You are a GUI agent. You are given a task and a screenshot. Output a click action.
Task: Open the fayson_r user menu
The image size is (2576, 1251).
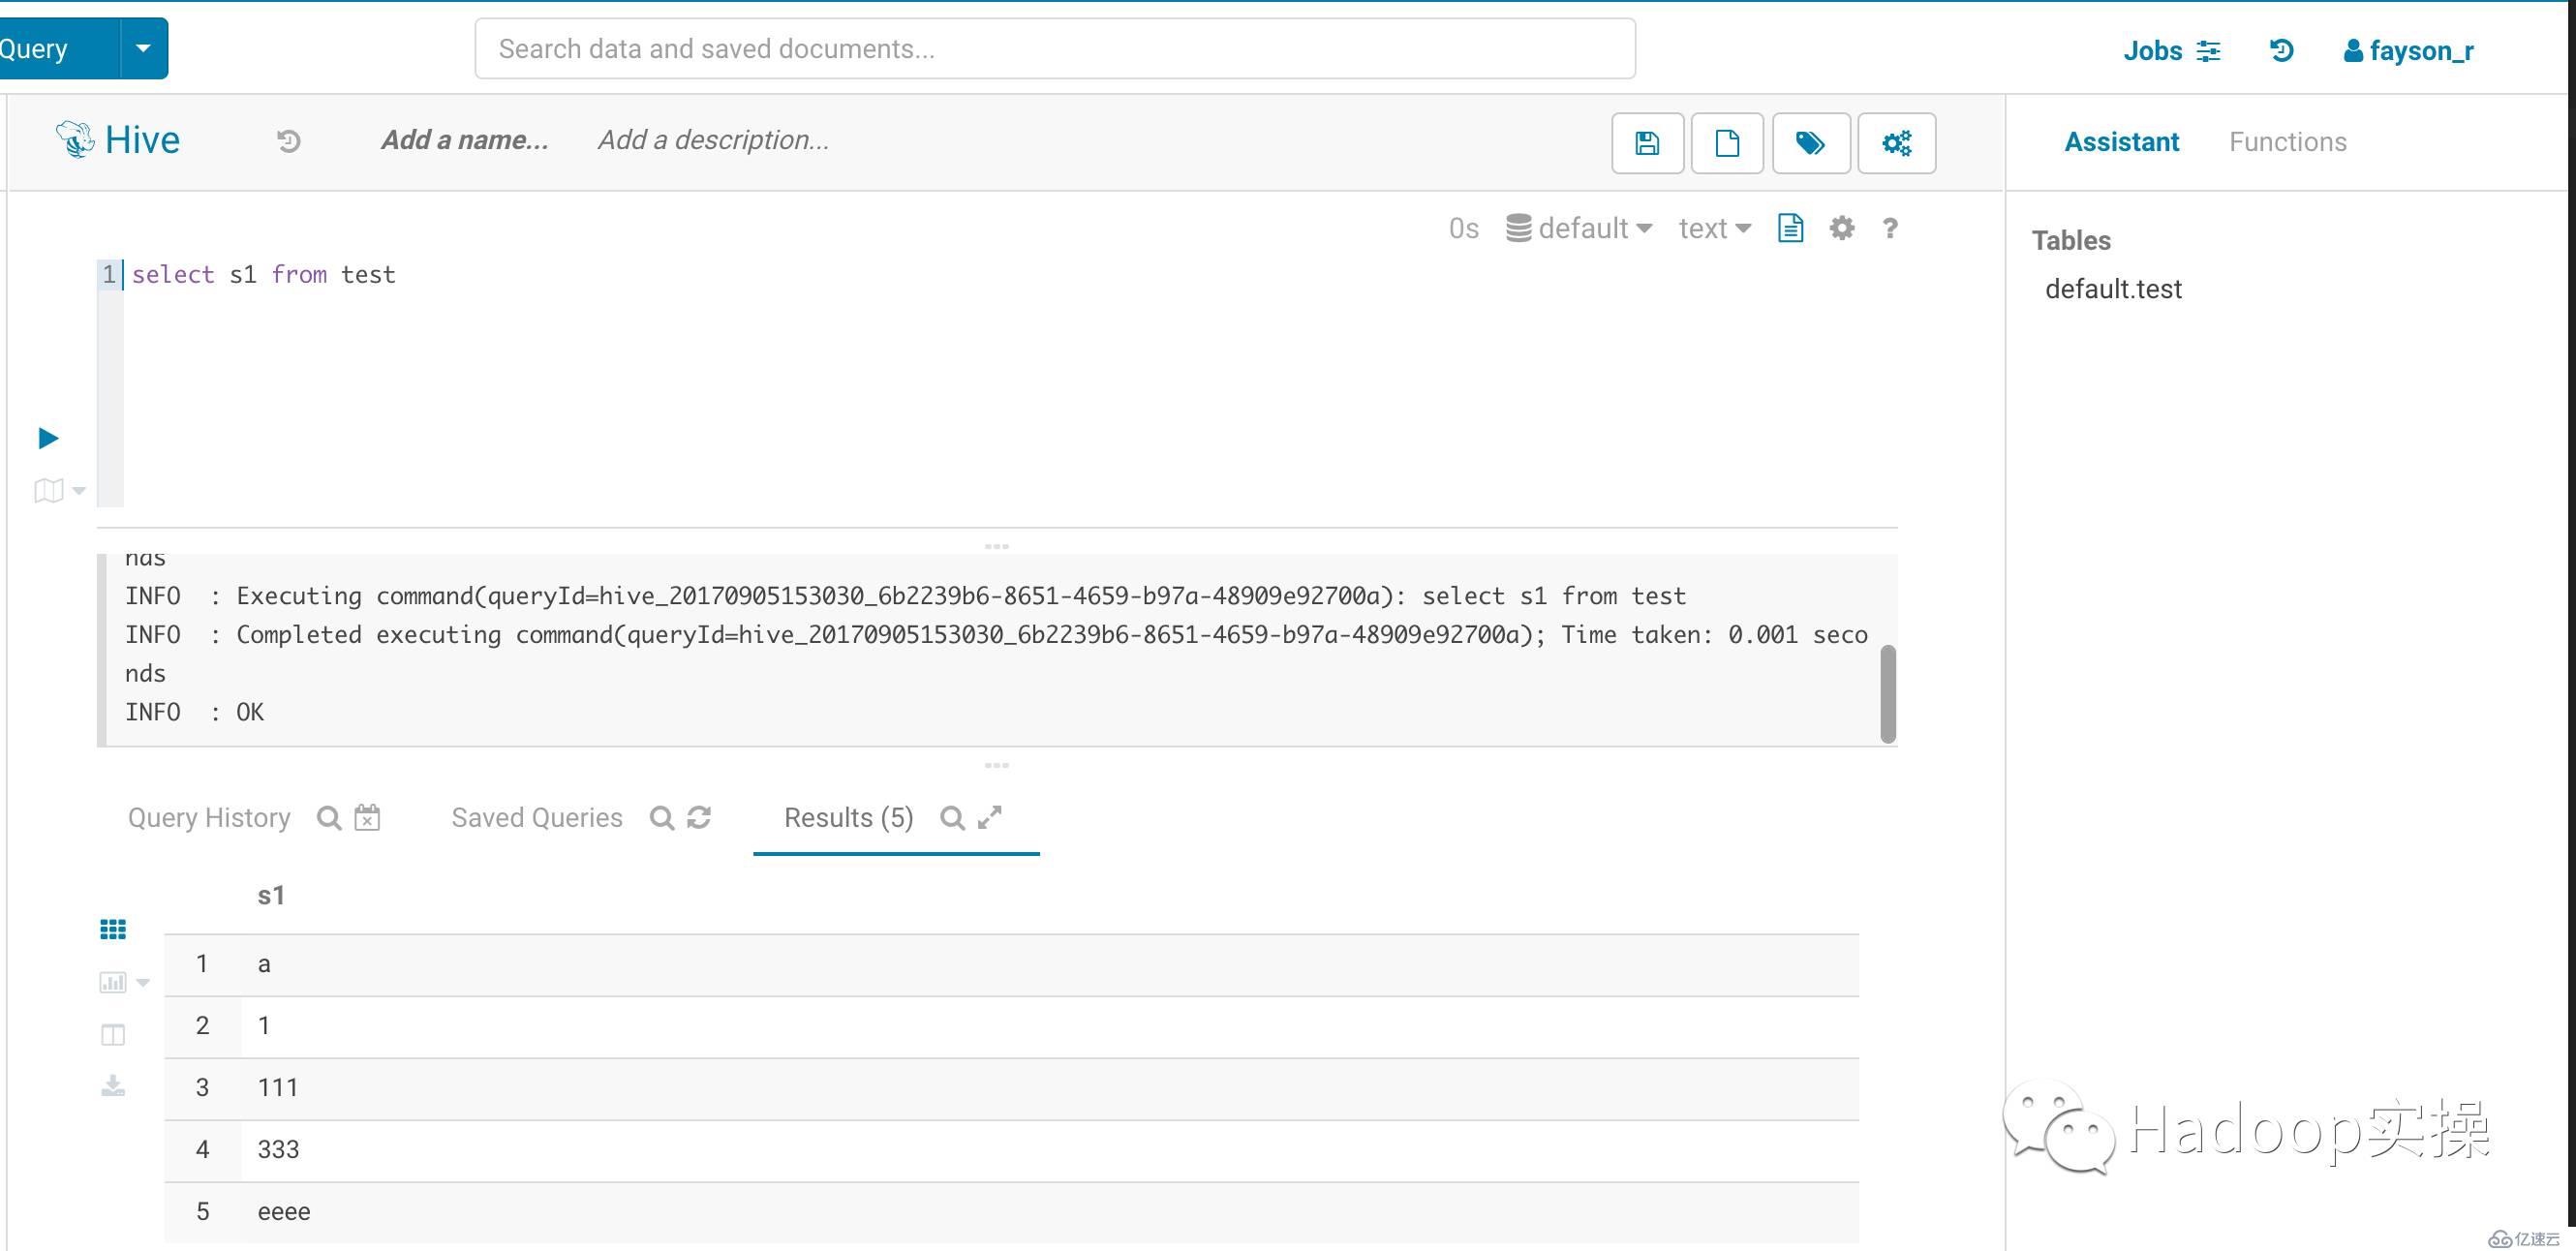(2408, 50)
